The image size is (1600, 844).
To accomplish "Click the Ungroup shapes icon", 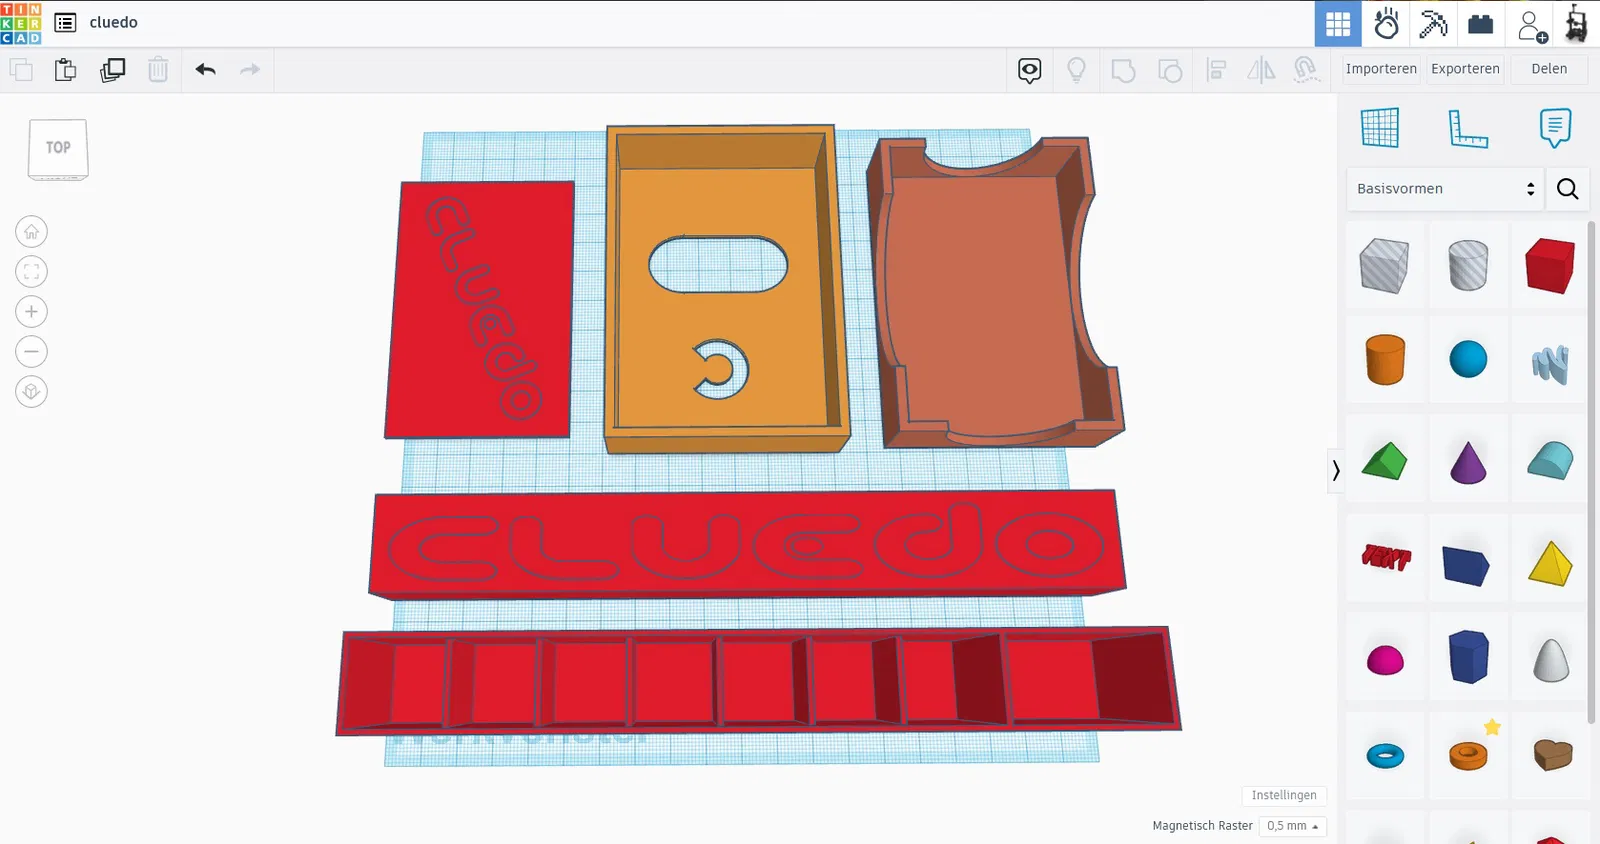I will coord(1170,70).
